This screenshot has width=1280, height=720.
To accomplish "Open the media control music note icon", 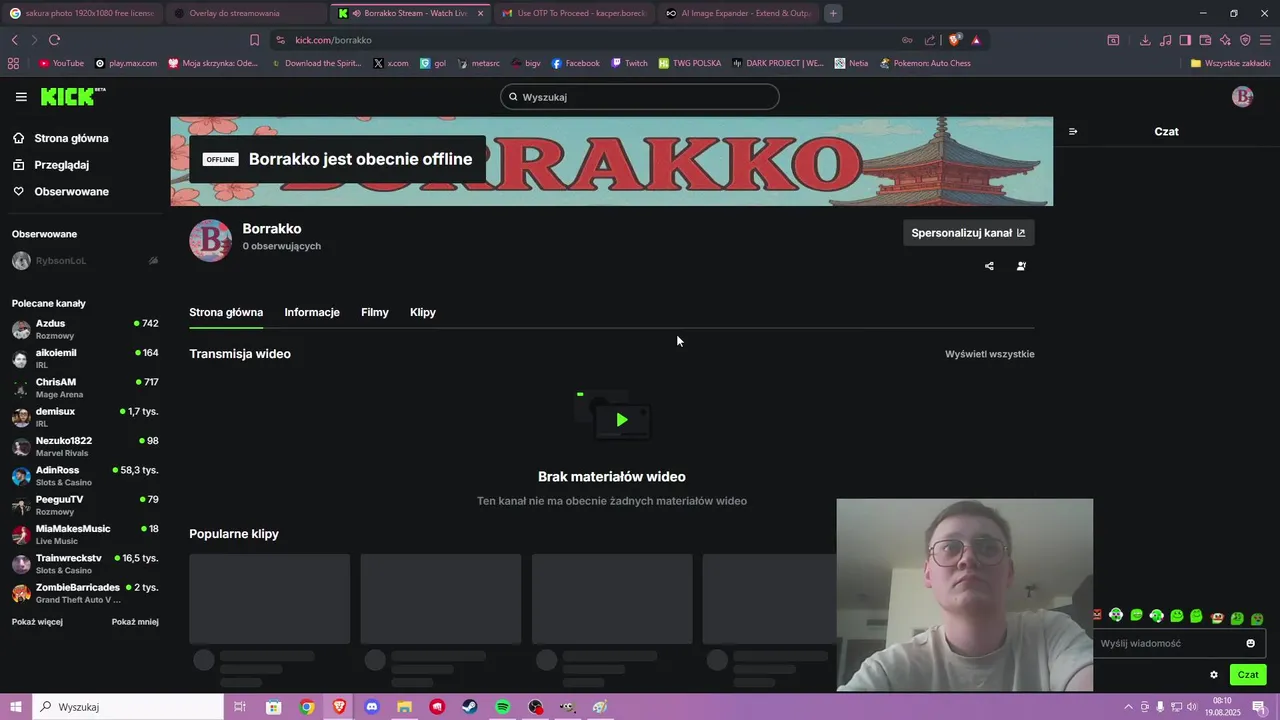I will point(1165,40).
